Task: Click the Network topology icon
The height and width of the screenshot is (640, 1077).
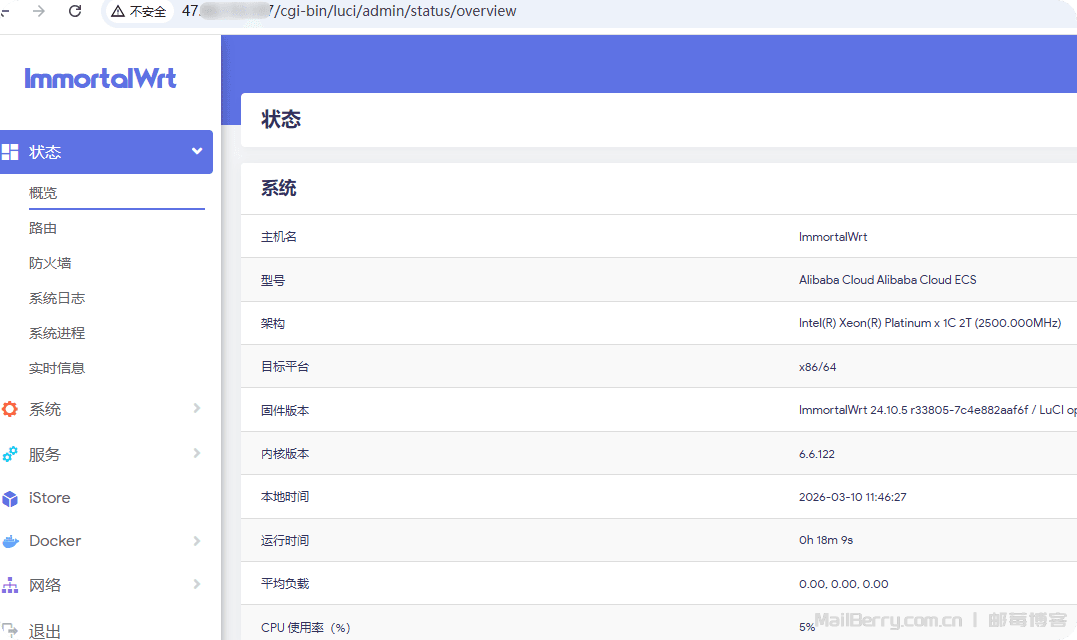Action: pyautogui.click(x=10, y=585)
